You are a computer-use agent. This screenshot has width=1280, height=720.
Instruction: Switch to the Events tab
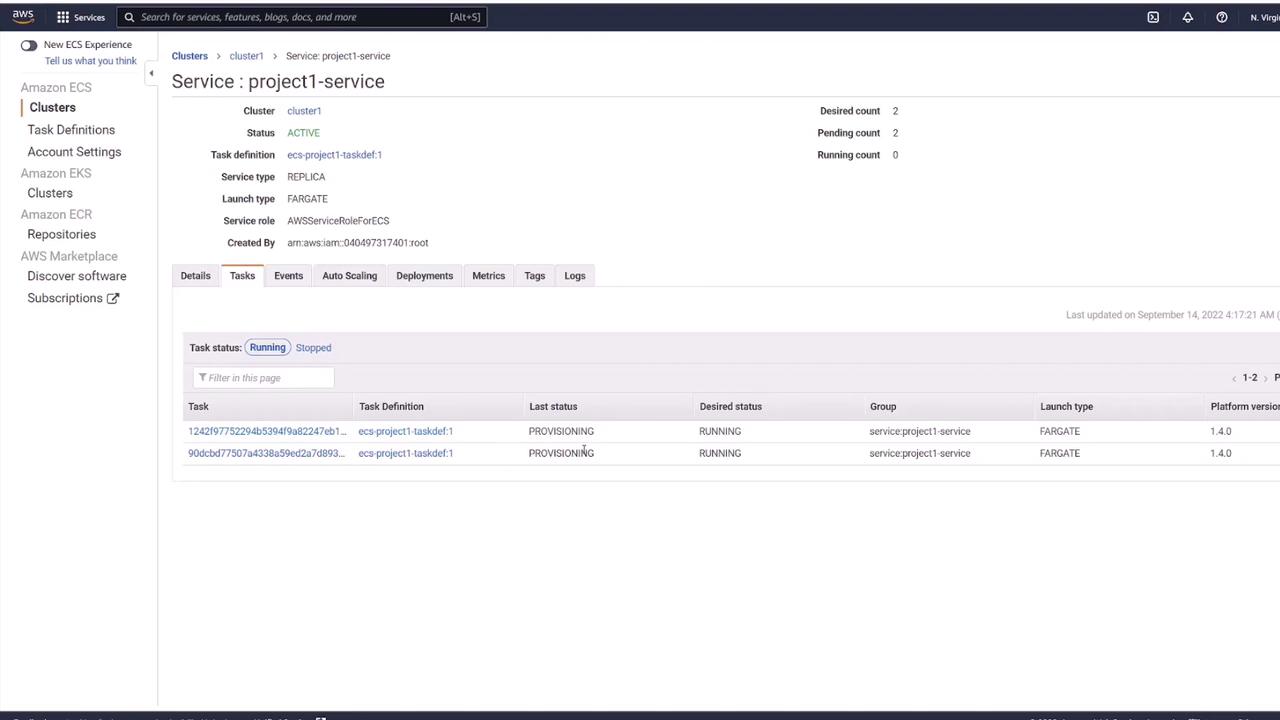click(x=288, y=276)
